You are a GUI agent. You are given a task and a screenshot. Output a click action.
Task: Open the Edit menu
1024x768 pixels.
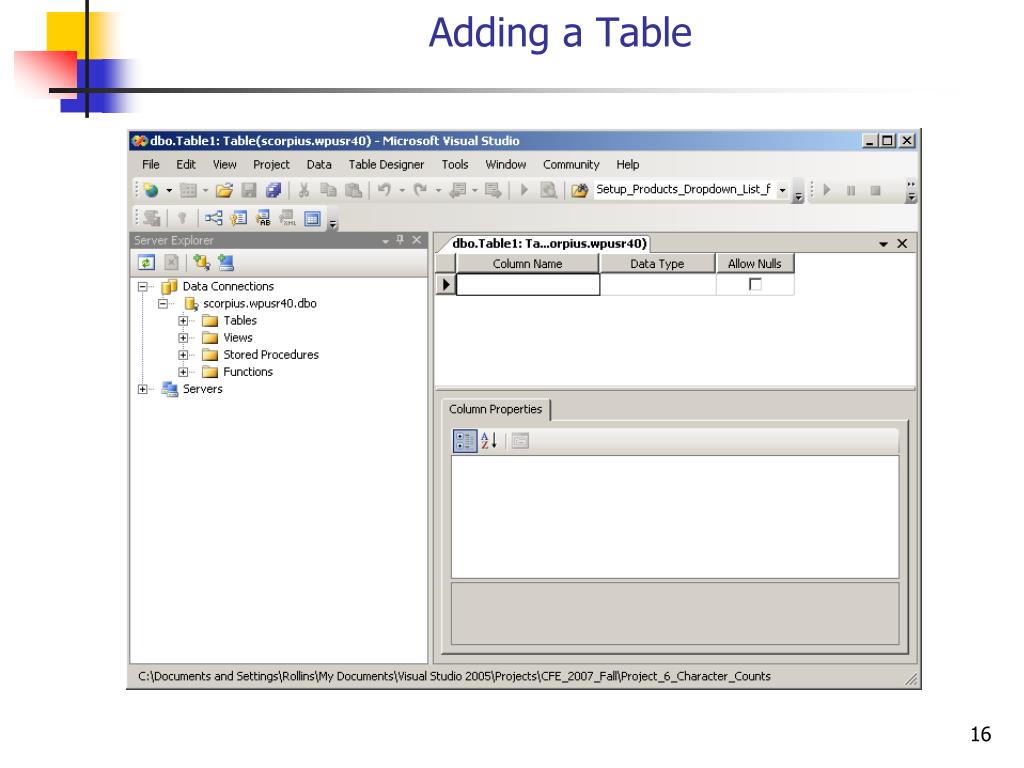click(x=186, y=165)
